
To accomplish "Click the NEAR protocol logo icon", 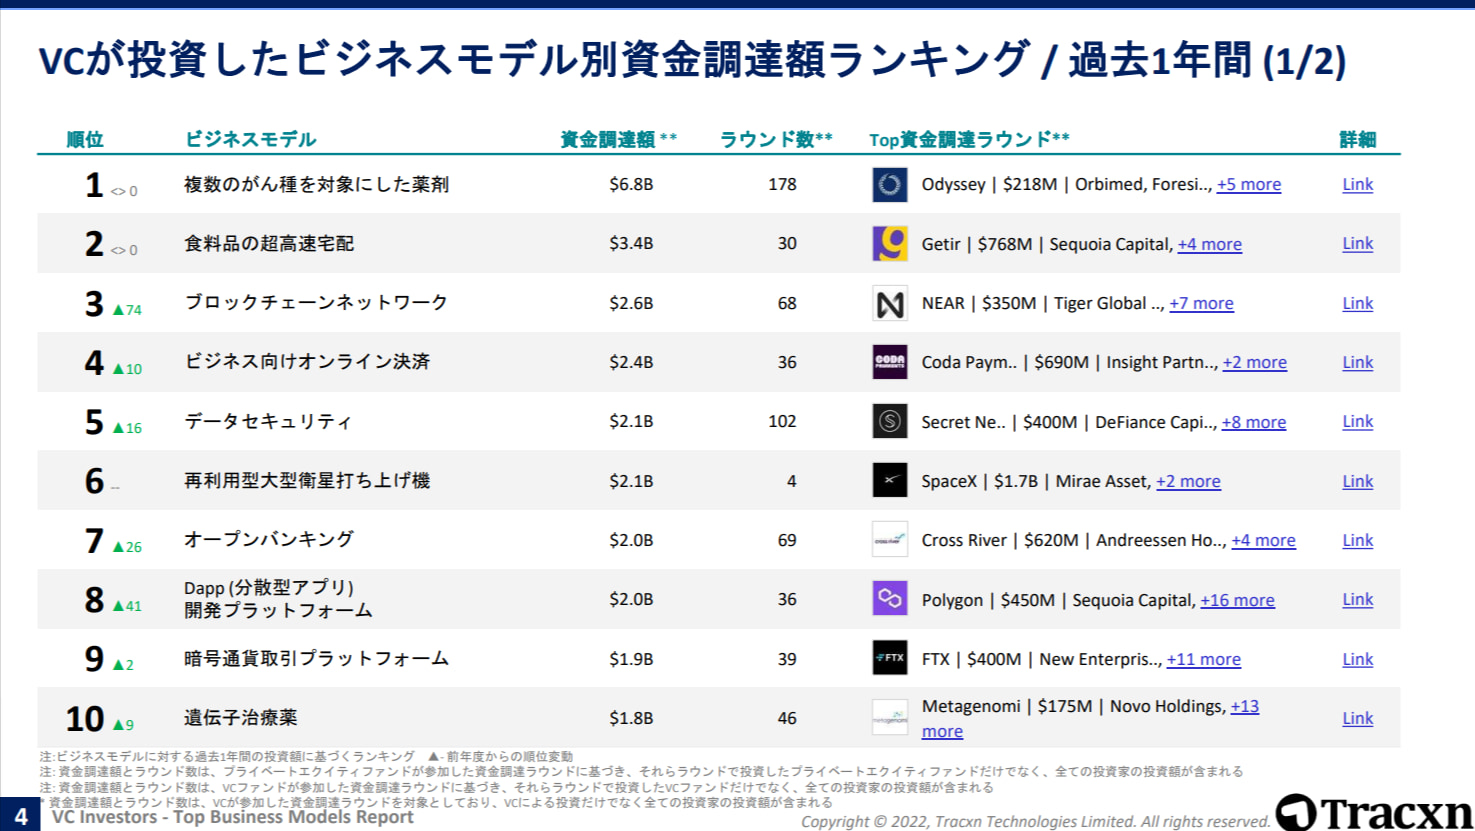I will pyautogui.click(x=890, y=303).
